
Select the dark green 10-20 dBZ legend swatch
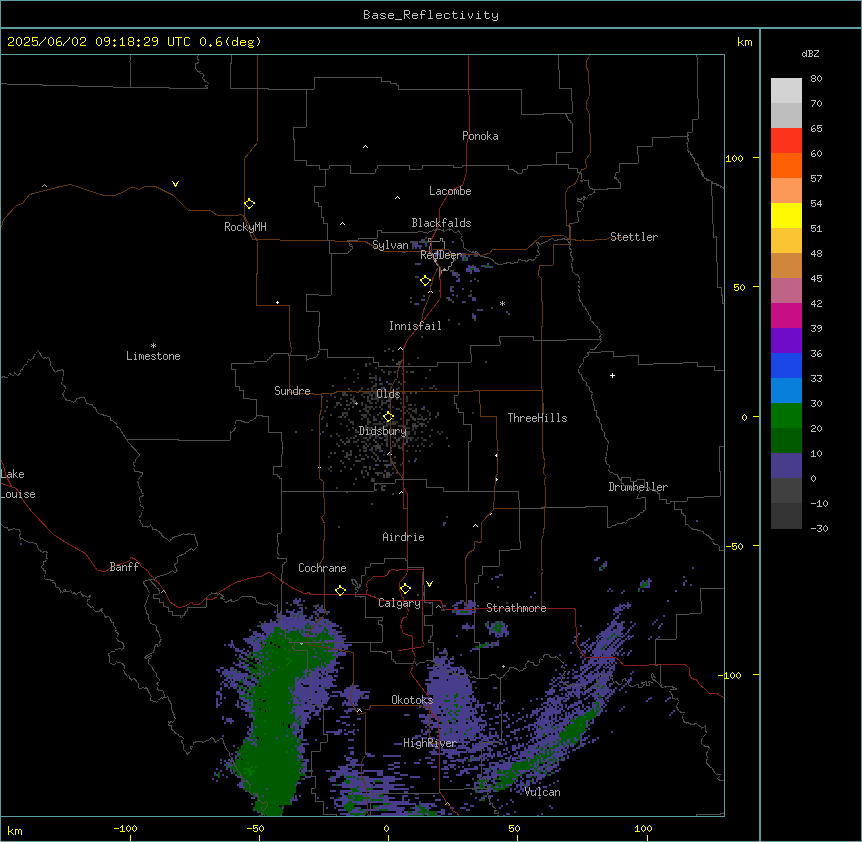[786, 441]
